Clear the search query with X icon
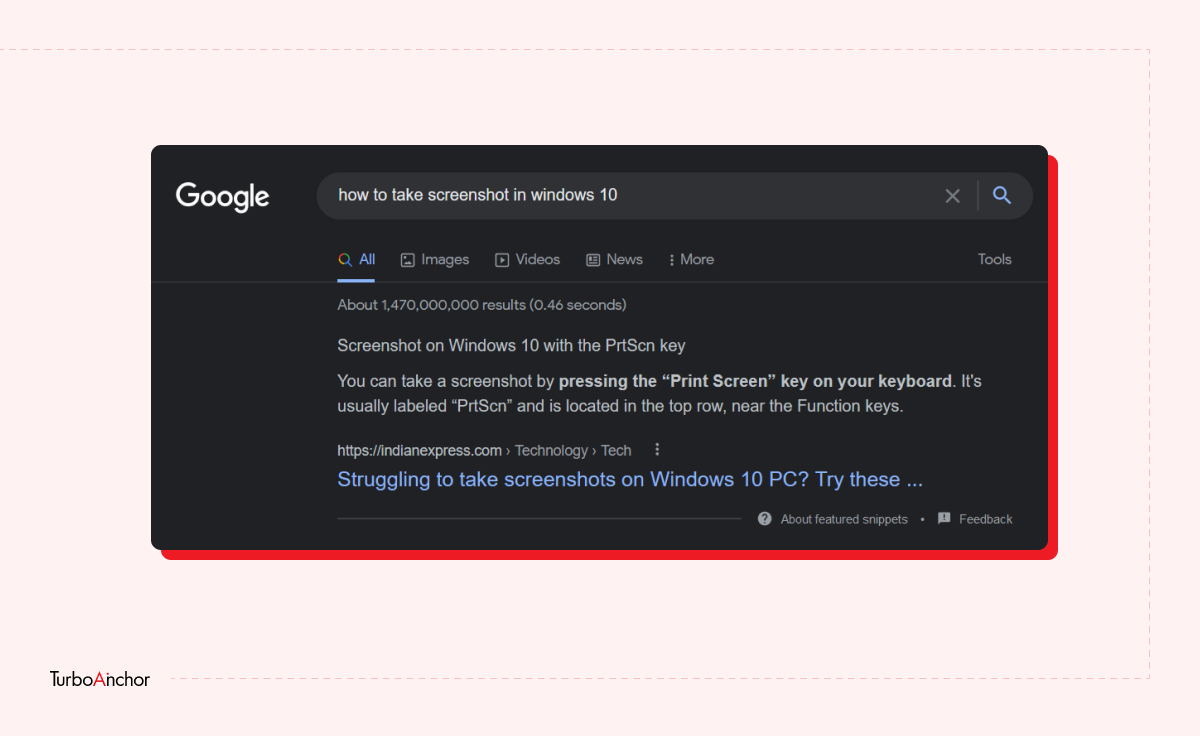The height and width of the screenshot is (736, 1200). pyautogui.click(x=952, y=196)
